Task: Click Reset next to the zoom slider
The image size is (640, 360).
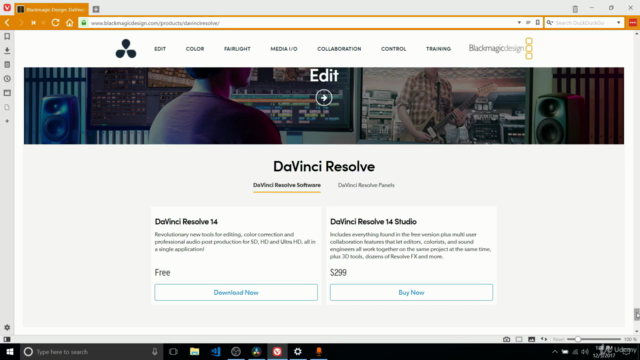Action: click(558, 340)
